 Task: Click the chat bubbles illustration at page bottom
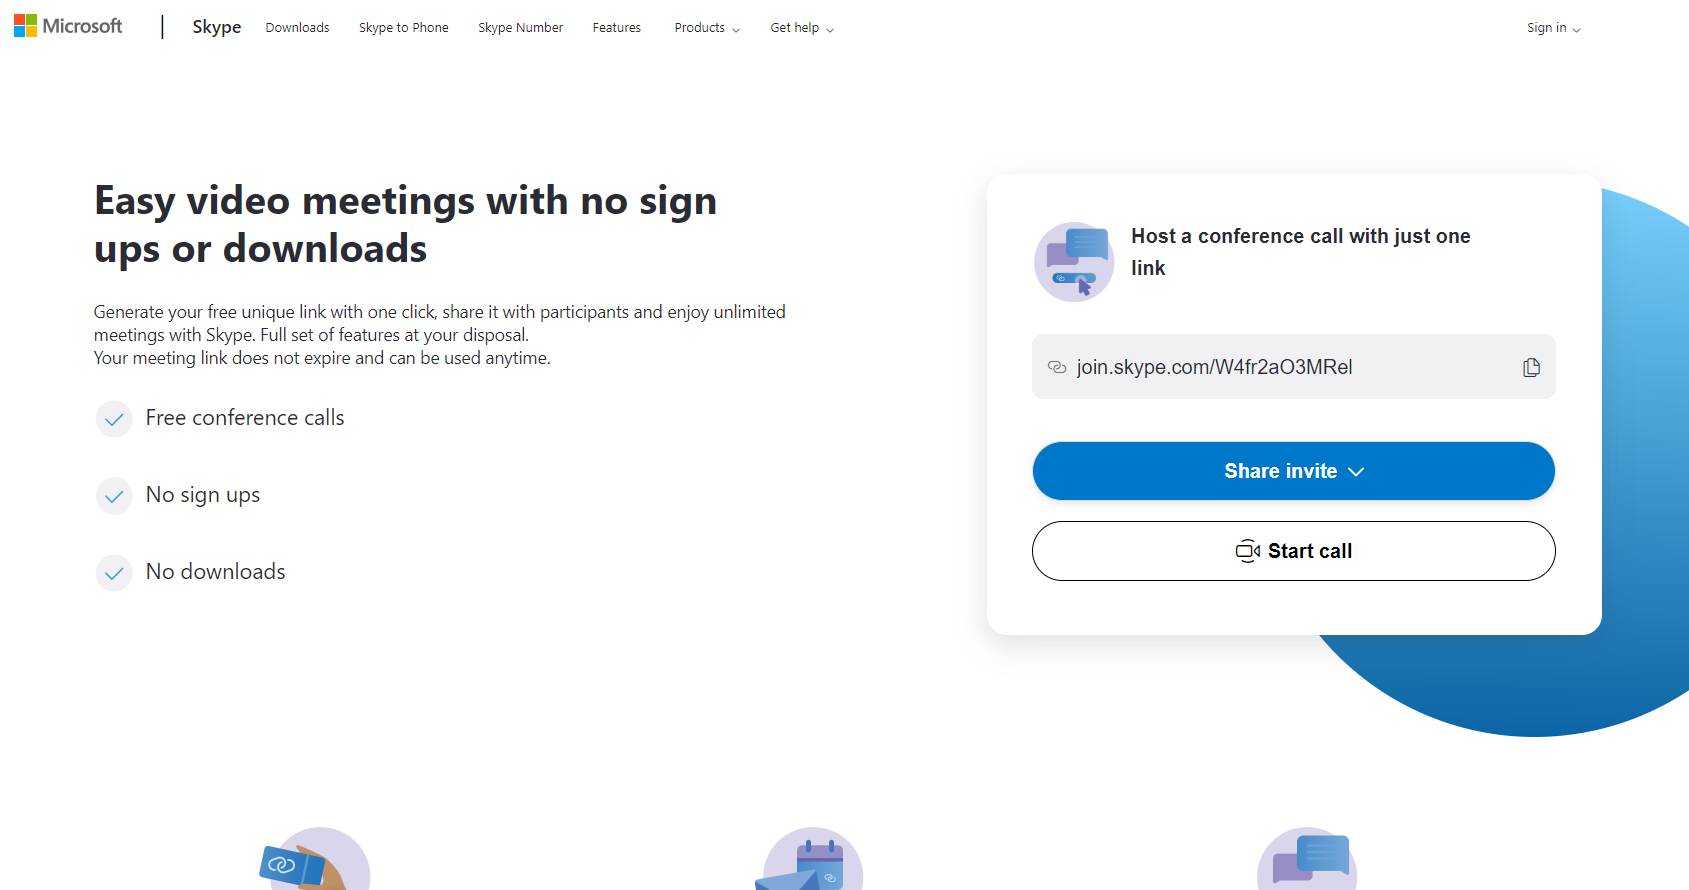[1307, 859]
